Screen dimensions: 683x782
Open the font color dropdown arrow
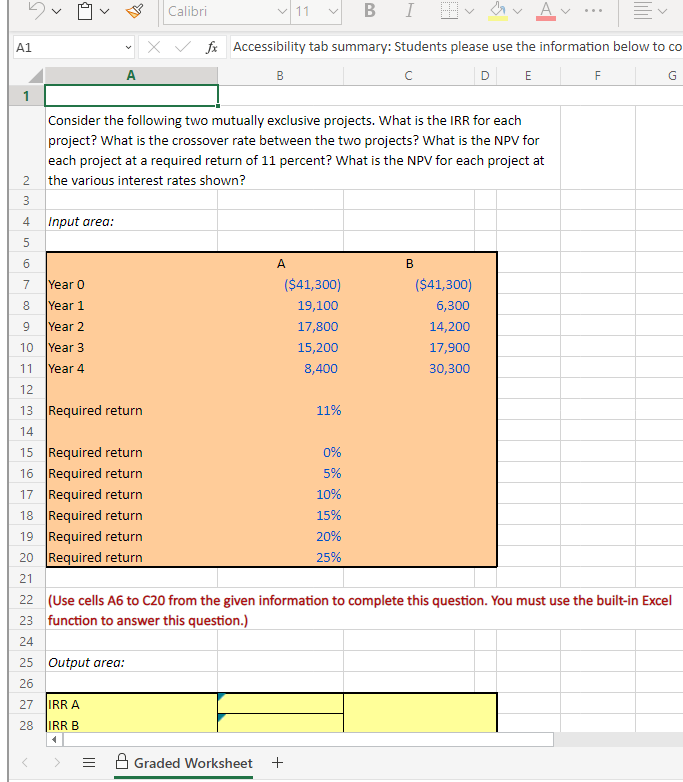[x=565, y=11]
